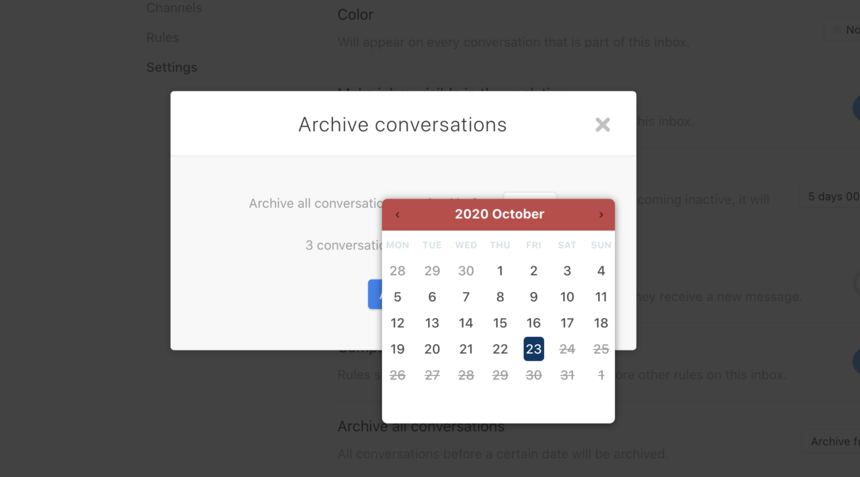860x477 pixels.
Task: Pick October 2 on the calendar
Action: (534, 271)
